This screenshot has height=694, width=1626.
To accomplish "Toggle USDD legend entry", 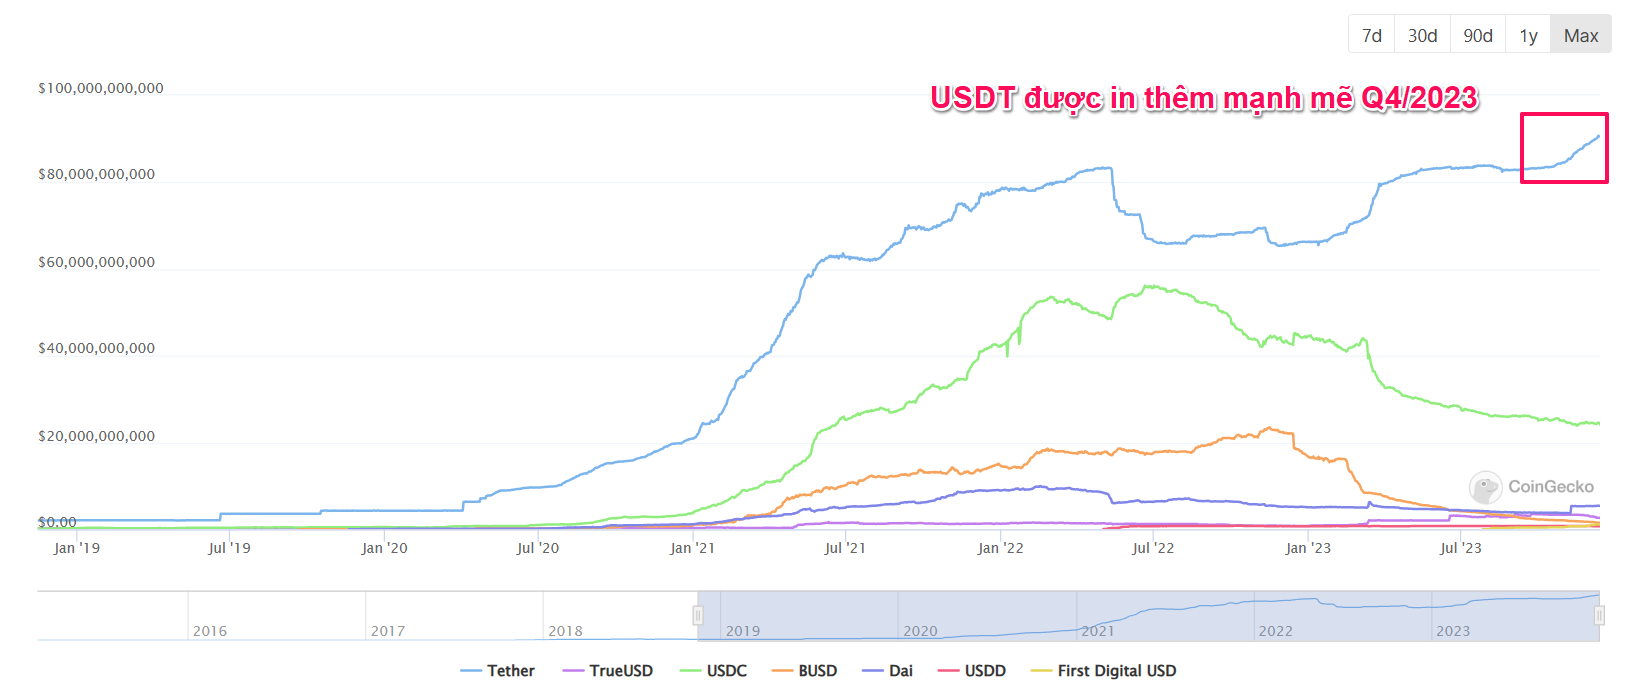I will [972, 671].
